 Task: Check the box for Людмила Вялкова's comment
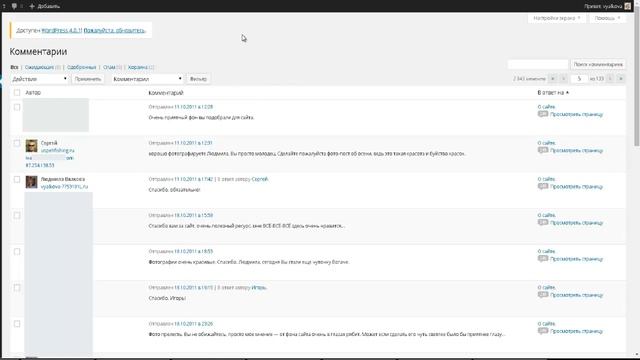(x=17, y=179)
